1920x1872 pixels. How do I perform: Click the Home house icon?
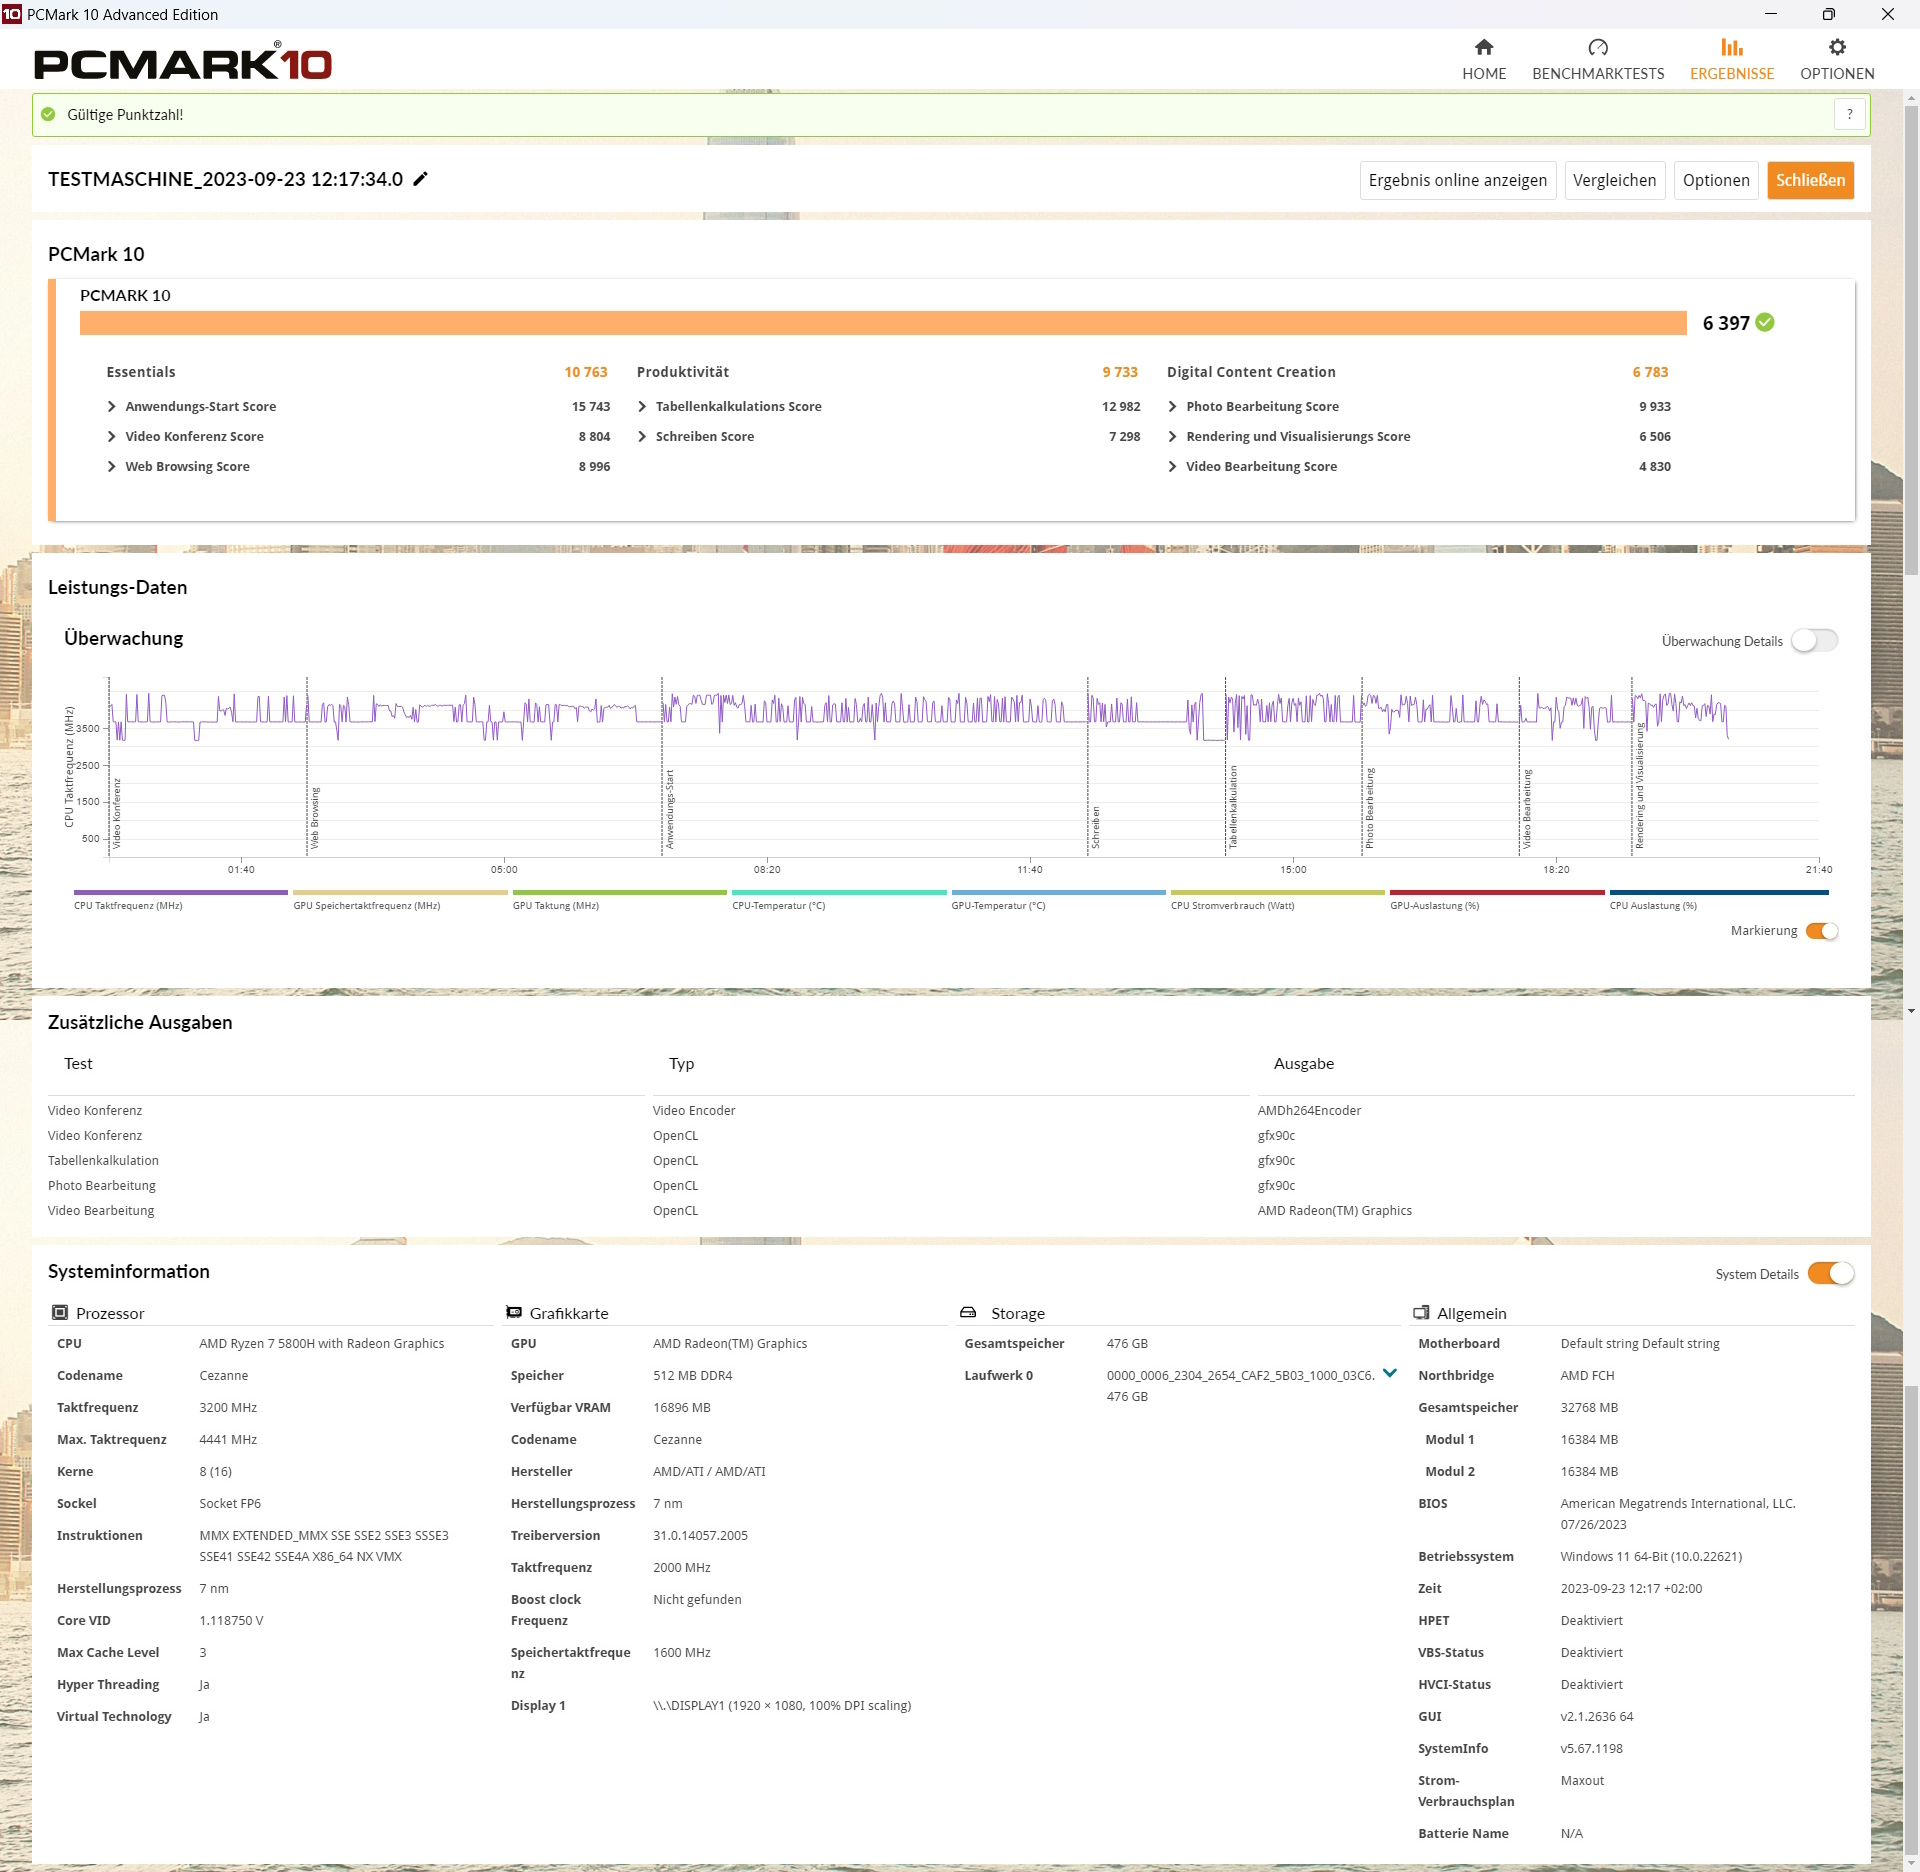pos(1484,47)
